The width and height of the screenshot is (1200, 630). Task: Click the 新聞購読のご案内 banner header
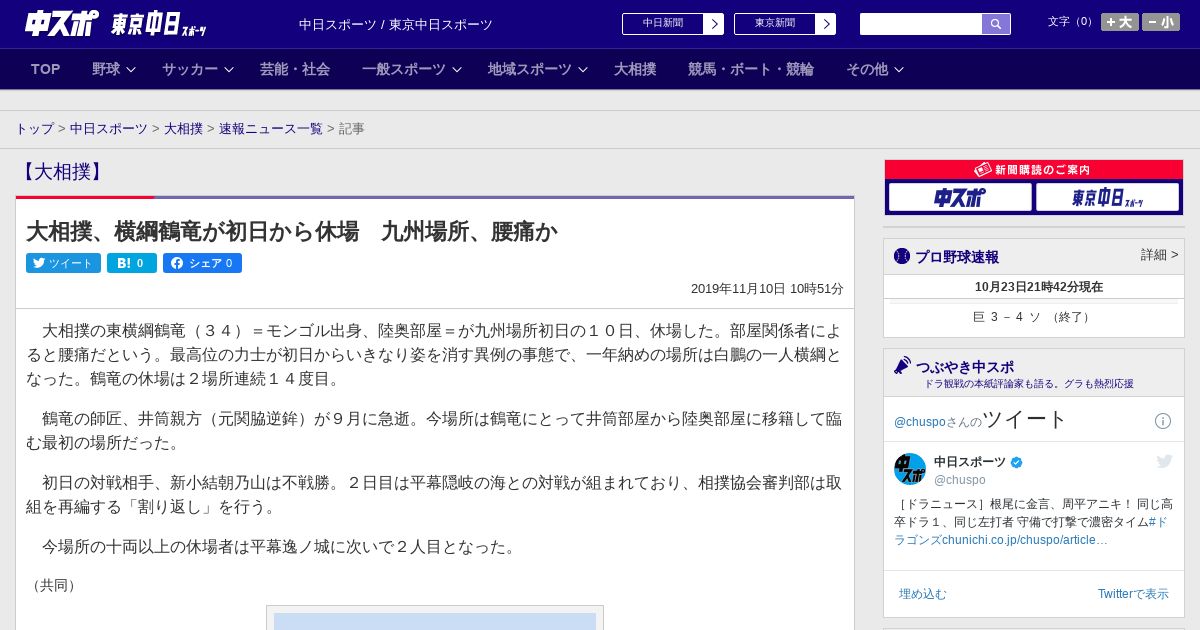pos(1033,170)
